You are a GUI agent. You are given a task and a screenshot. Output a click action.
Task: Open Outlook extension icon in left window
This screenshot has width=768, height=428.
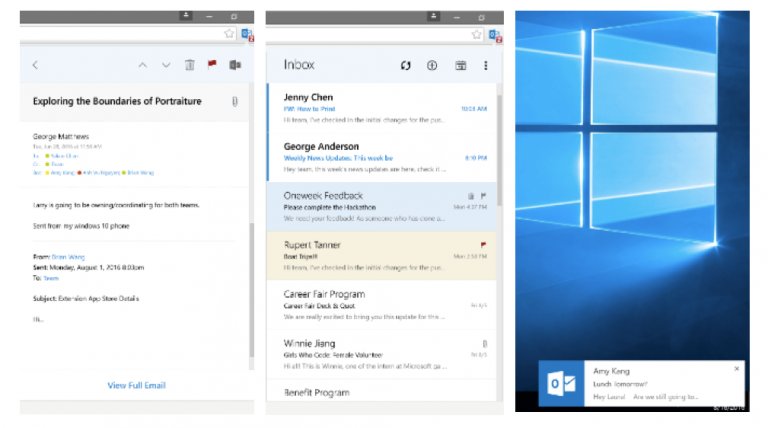pyautogui.click(x=247, y=35)
